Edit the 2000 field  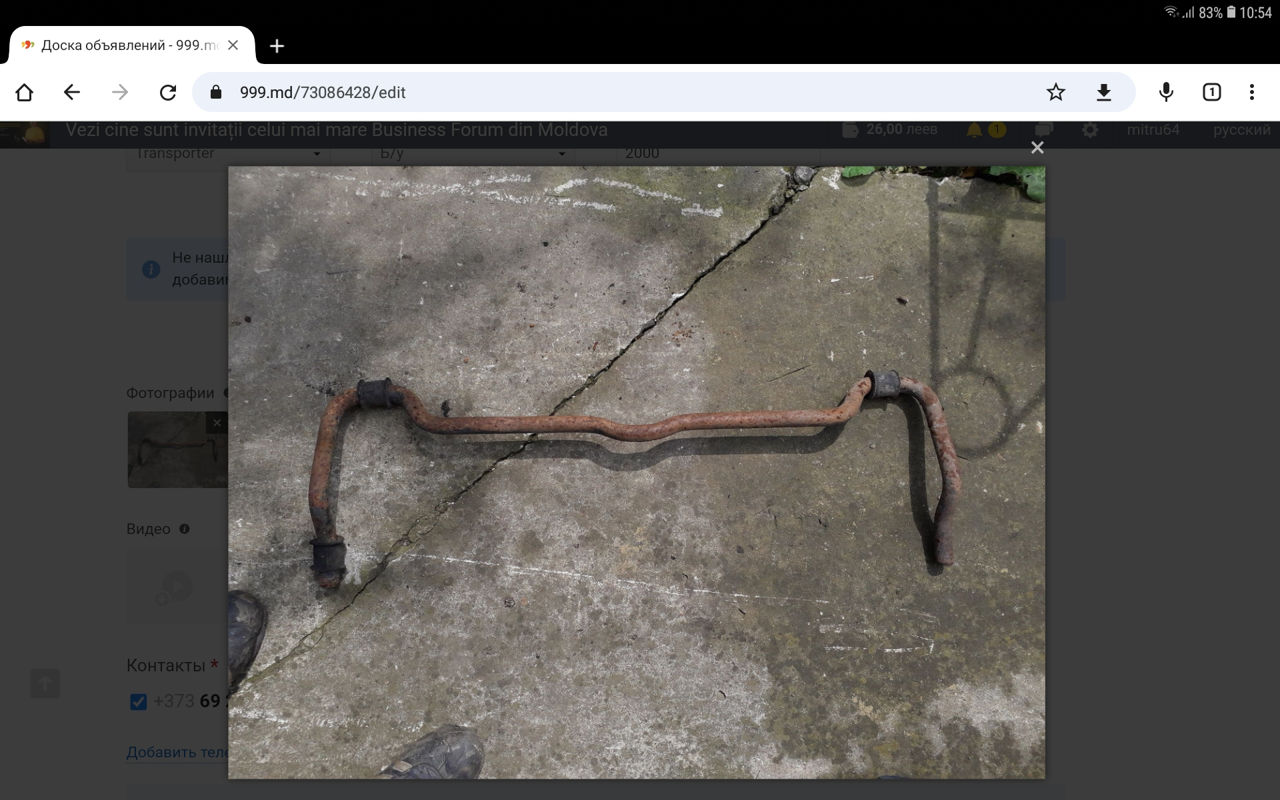point(718,154)
